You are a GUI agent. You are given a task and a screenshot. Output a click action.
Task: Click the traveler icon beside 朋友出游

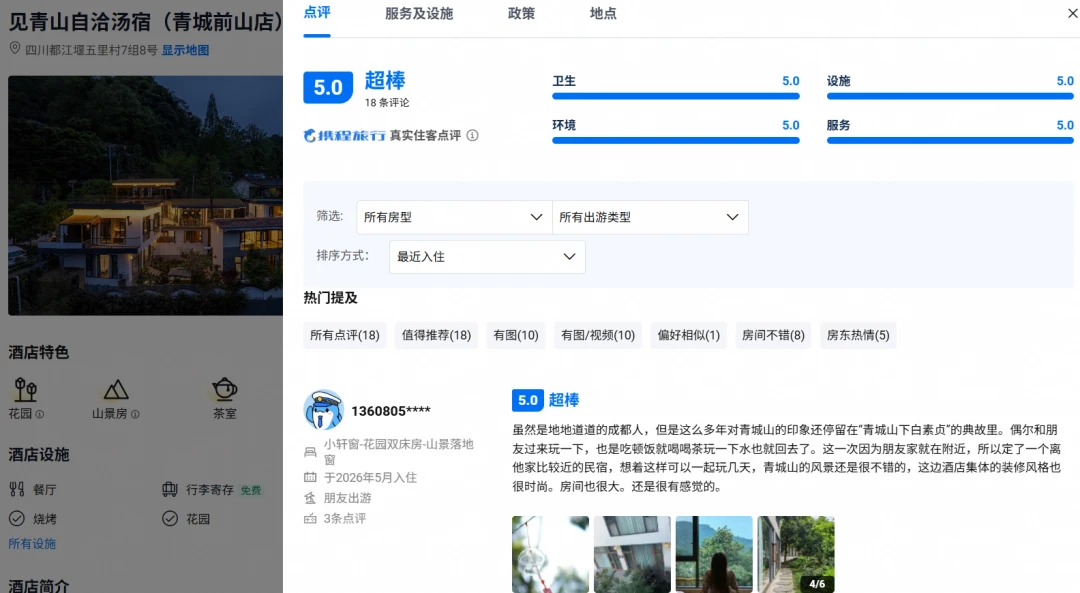point(310,498)
